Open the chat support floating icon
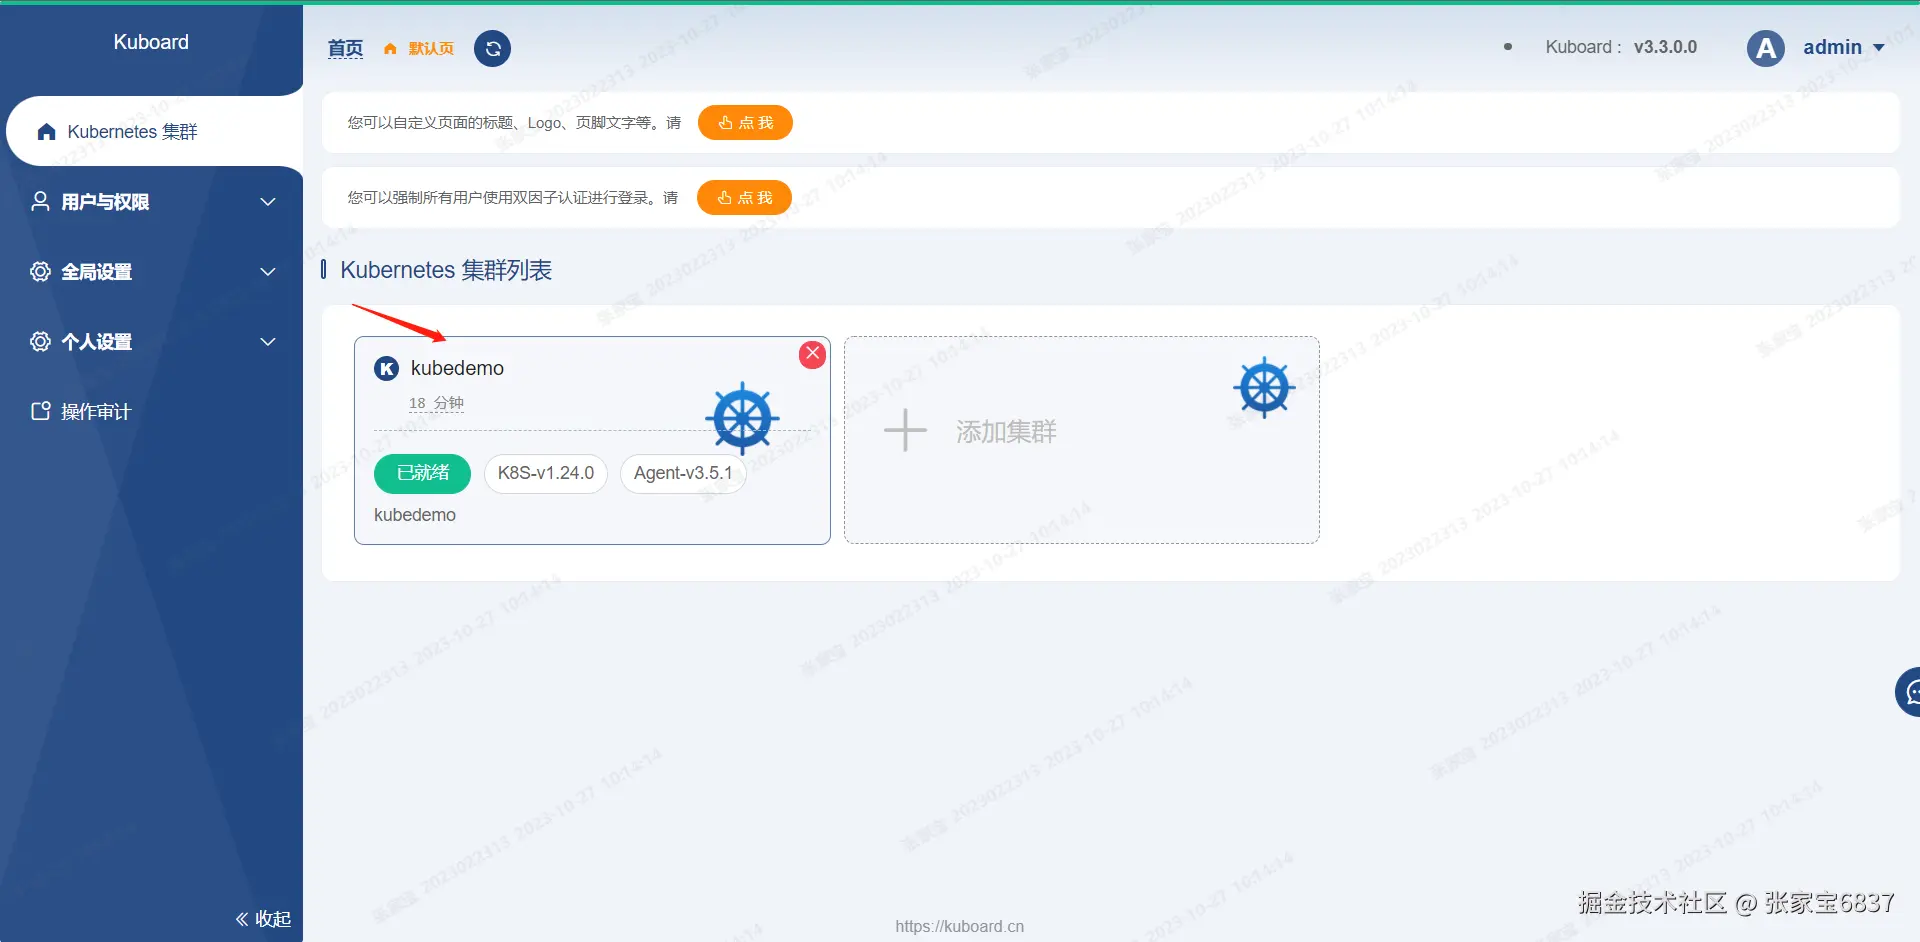 click(x=1908, y=692)
